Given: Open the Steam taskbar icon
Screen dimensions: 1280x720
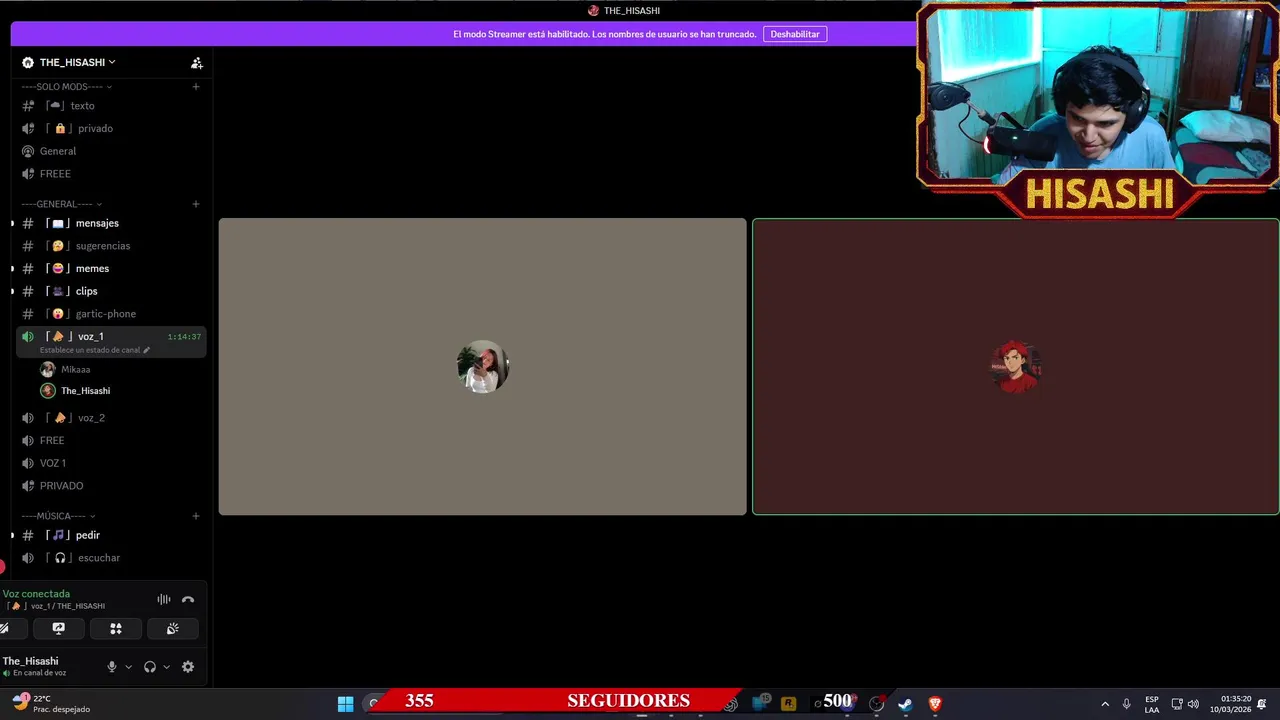Looking at the screenshot, I should 905,704.
